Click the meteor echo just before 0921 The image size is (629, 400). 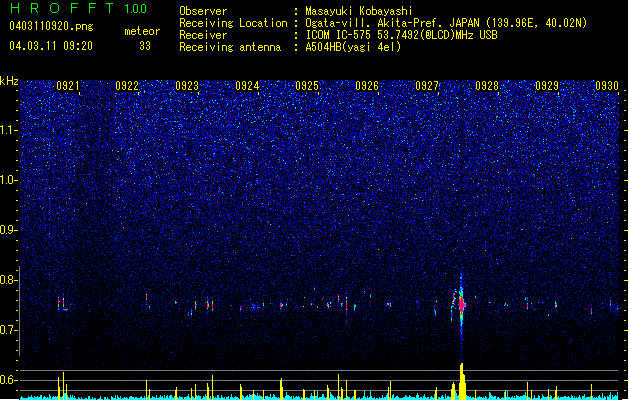[x=61, y=303]
